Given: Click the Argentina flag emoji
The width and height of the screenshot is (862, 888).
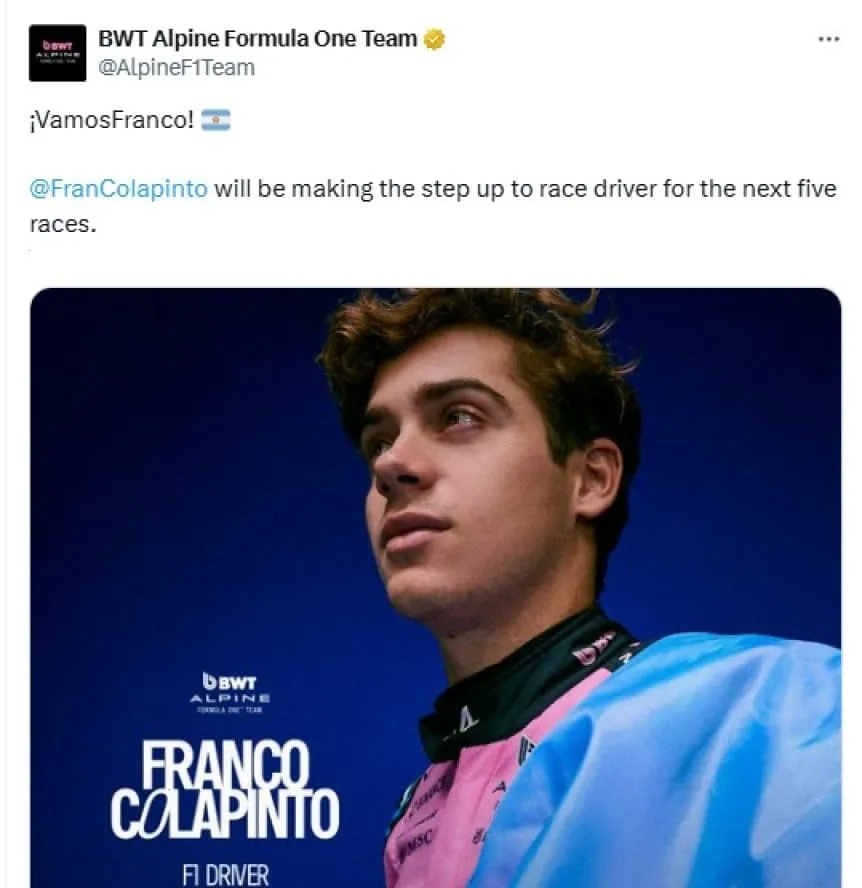Looking at the screenshot, I should point(216,120).
